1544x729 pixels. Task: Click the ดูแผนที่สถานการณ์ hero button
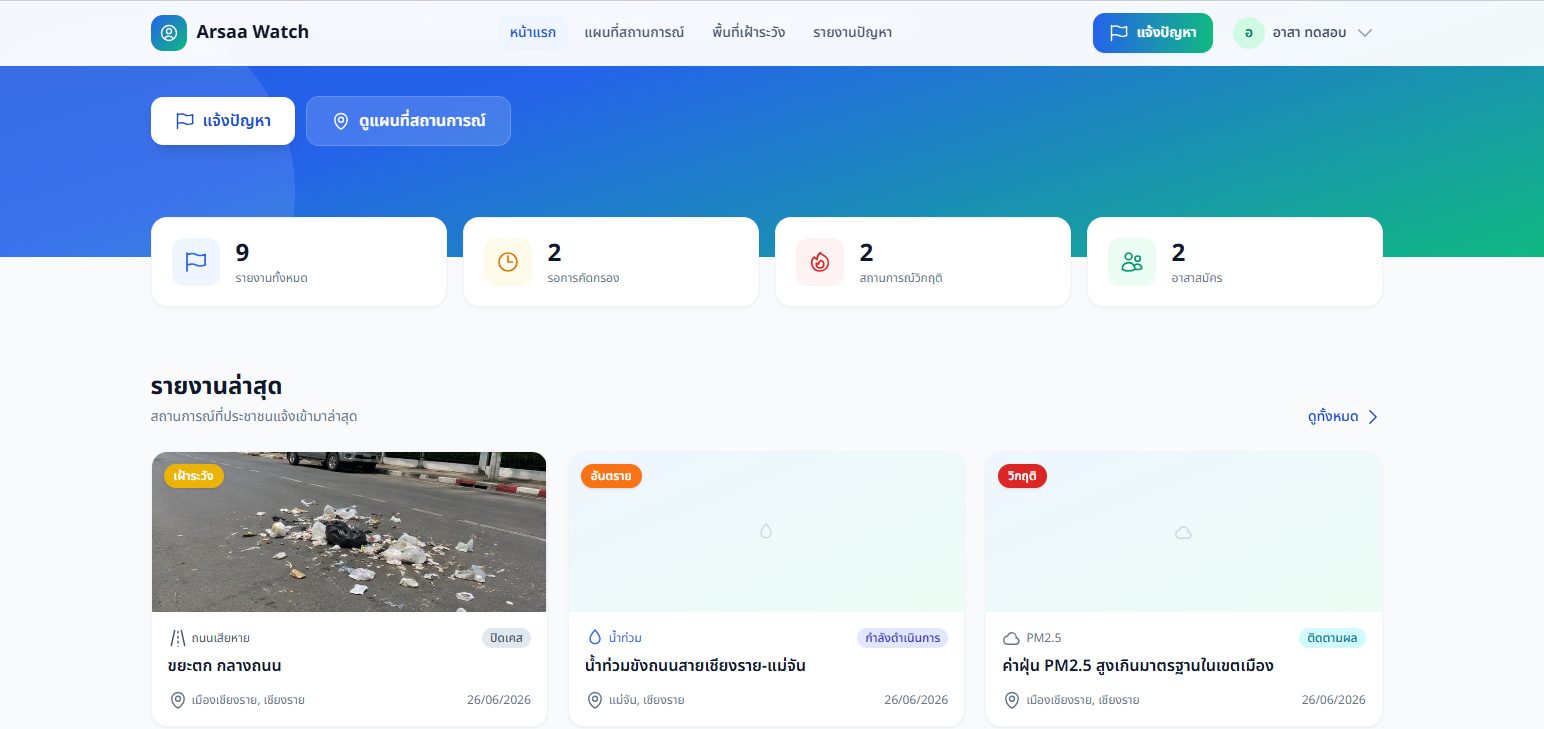pos(408,121)
